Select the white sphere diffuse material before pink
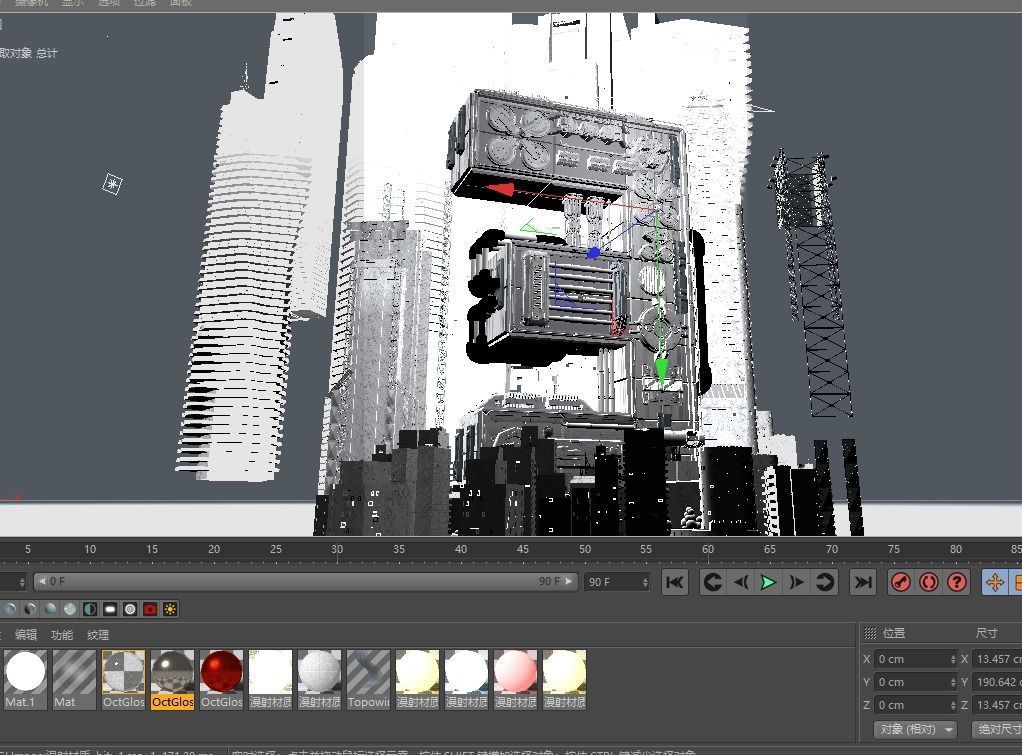Screen dimensions: 1022x755 (x=466, y=679)
